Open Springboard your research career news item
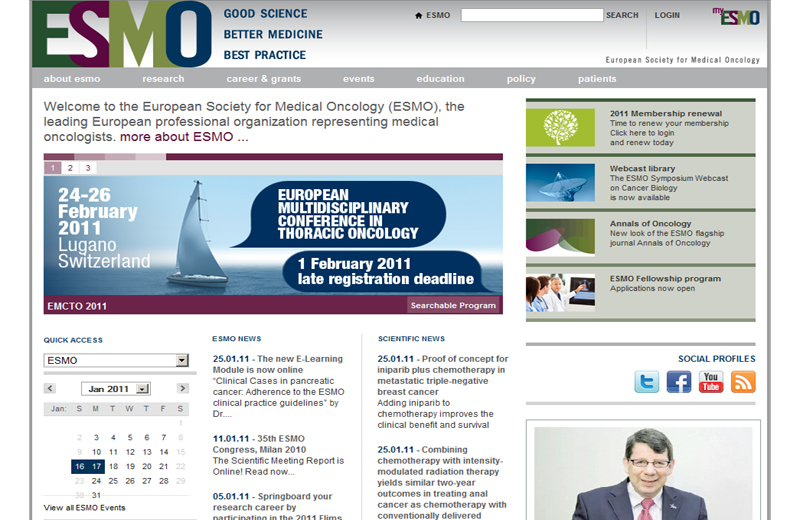The image size is (800, 520). click(x=277, y=507)
